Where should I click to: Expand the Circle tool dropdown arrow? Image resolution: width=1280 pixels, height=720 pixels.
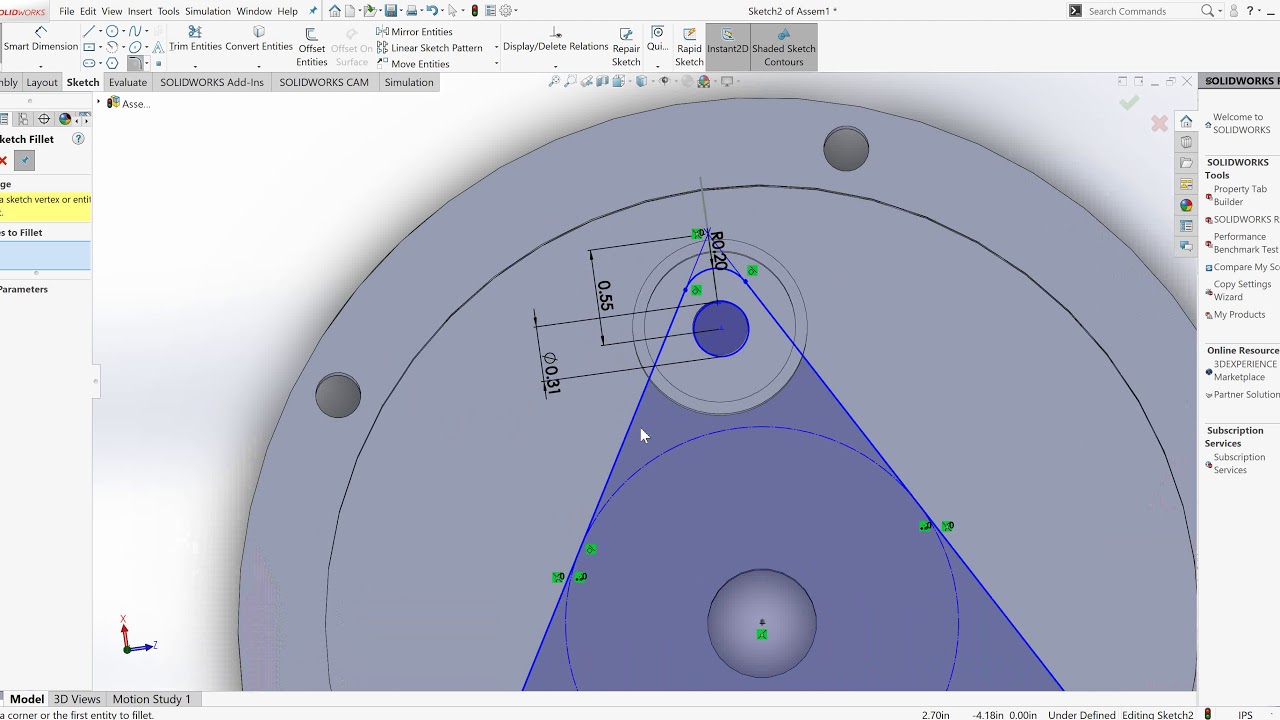pos(123,31)
